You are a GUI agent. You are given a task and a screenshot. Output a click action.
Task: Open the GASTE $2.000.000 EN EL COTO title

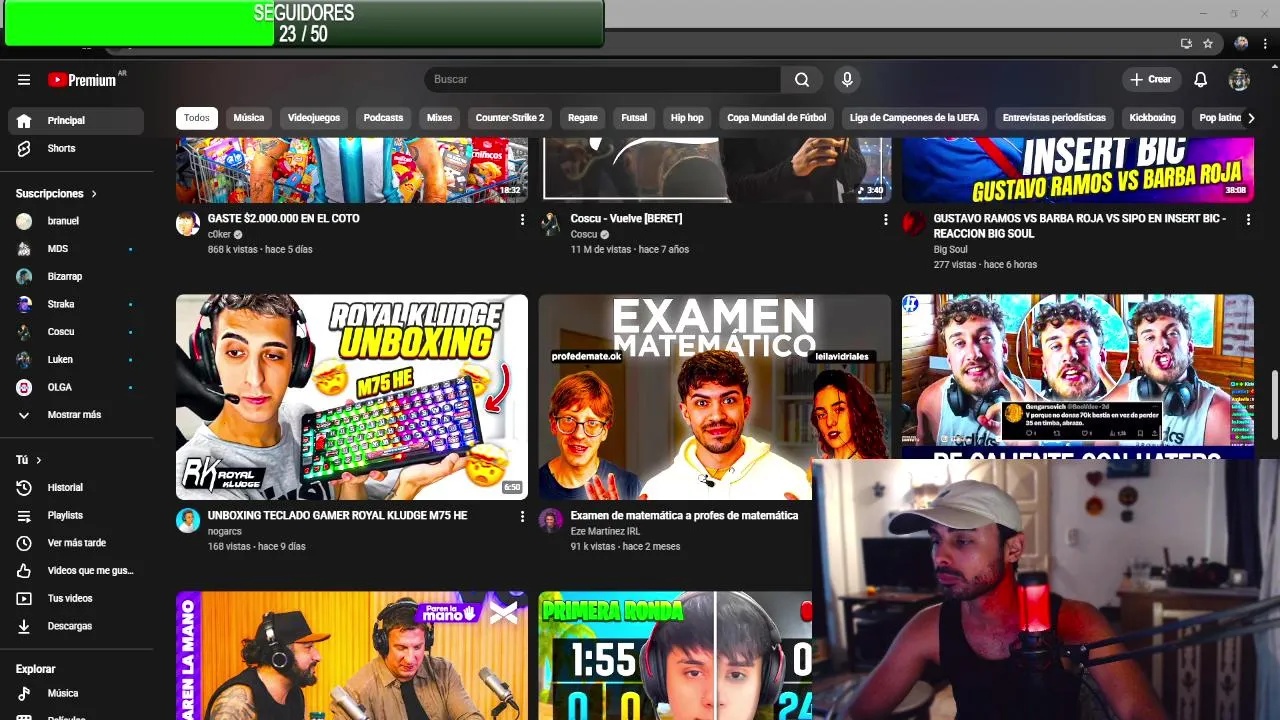284,218
